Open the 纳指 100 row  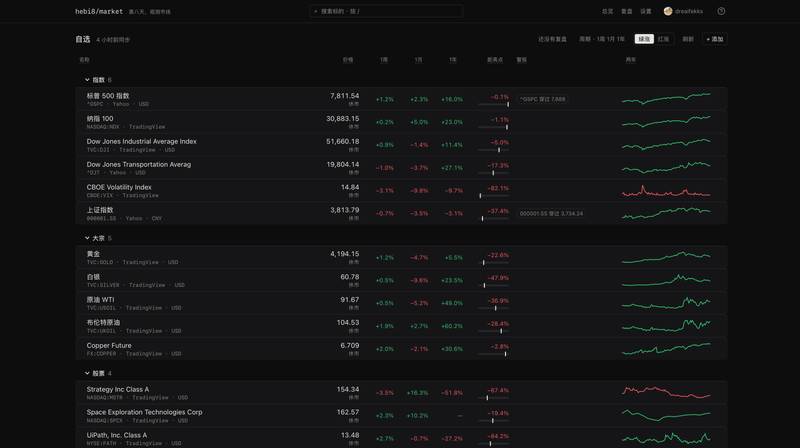point(401,122)
